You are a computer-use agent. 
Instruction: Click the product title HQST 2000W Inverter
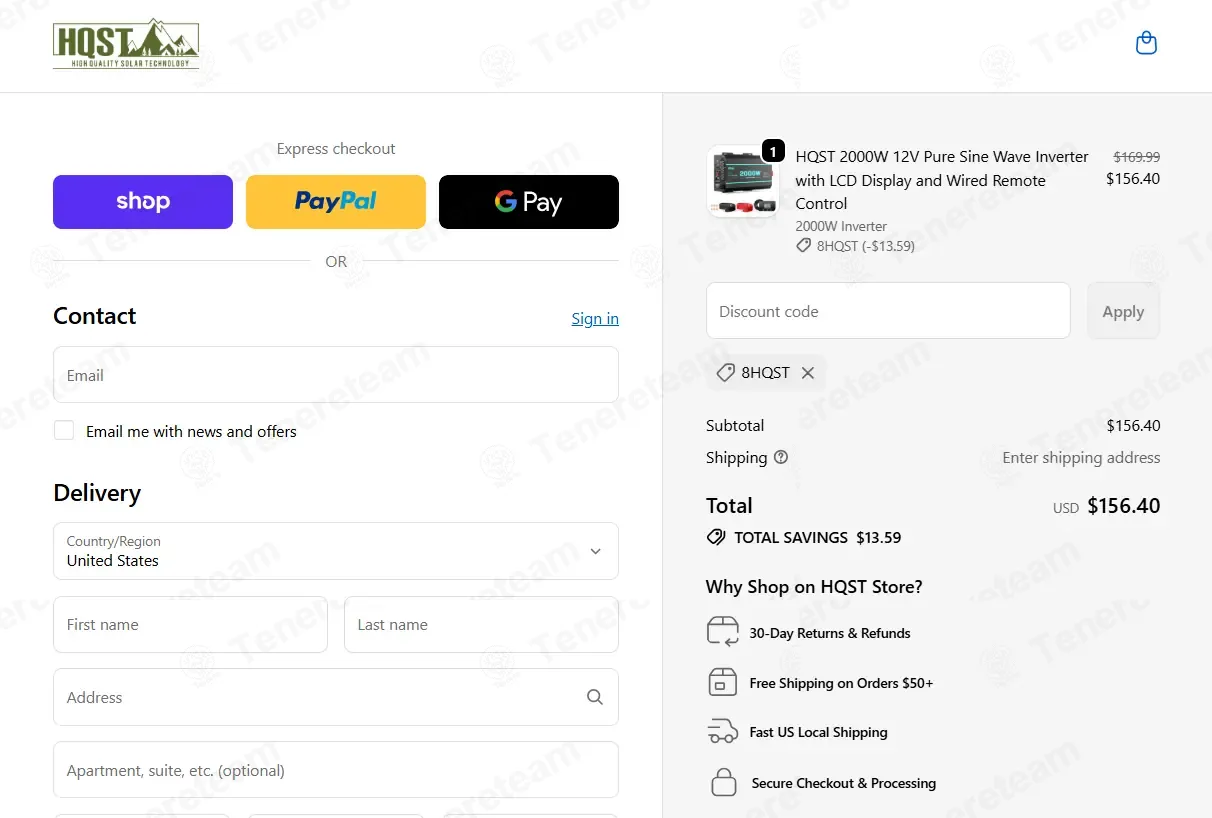[942, 180]
